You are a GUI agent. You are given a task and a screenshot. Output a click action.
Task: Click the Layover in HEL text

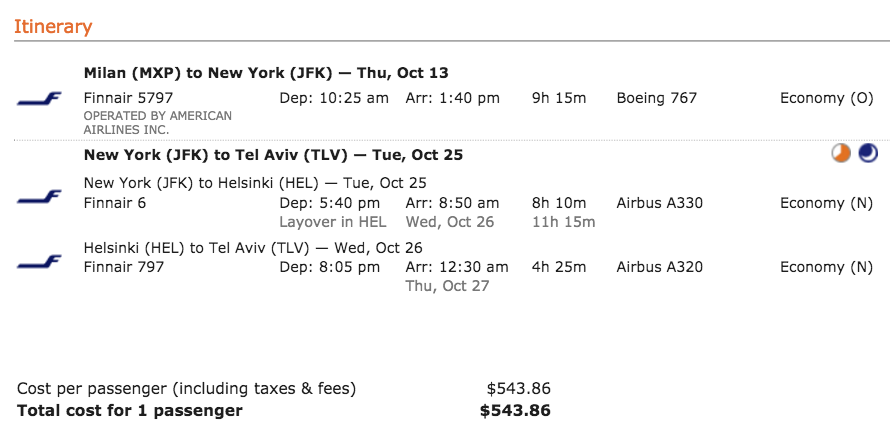point(333,222)
